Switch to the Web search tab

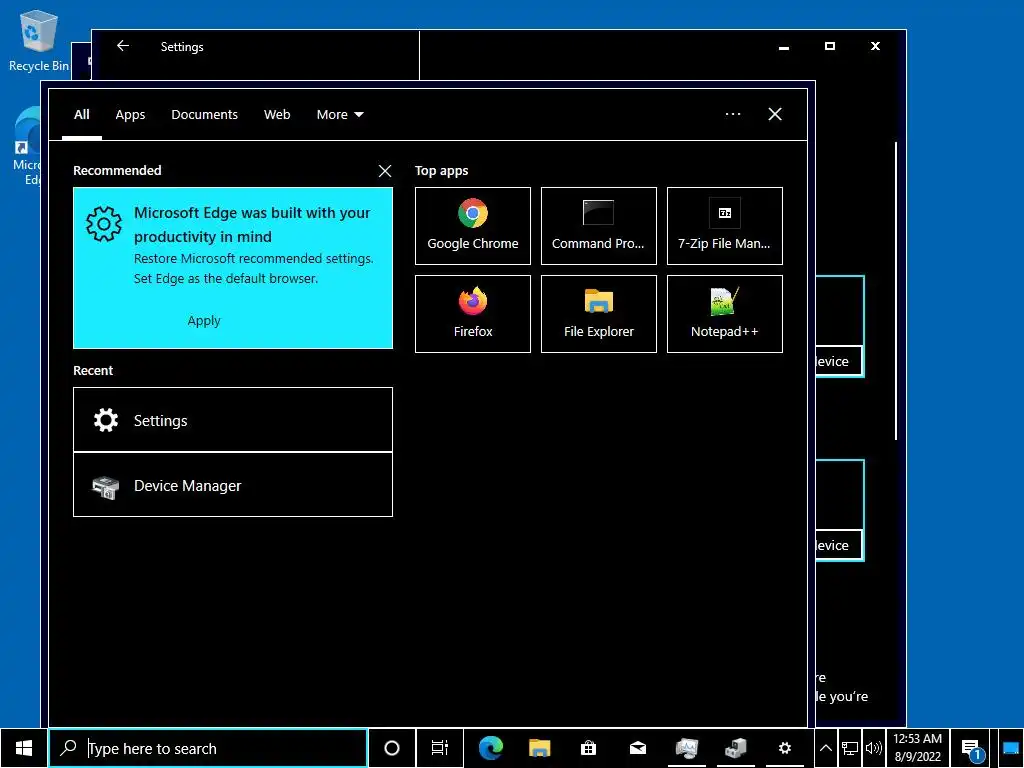click(x=277, y=114)
